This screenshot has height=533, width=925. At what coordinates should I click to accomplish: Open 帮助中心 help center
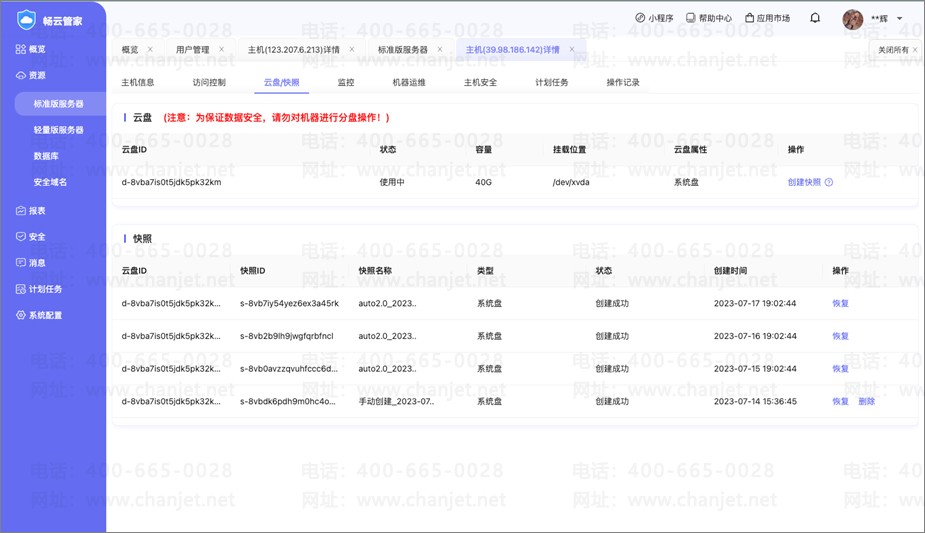coord(708,18)
